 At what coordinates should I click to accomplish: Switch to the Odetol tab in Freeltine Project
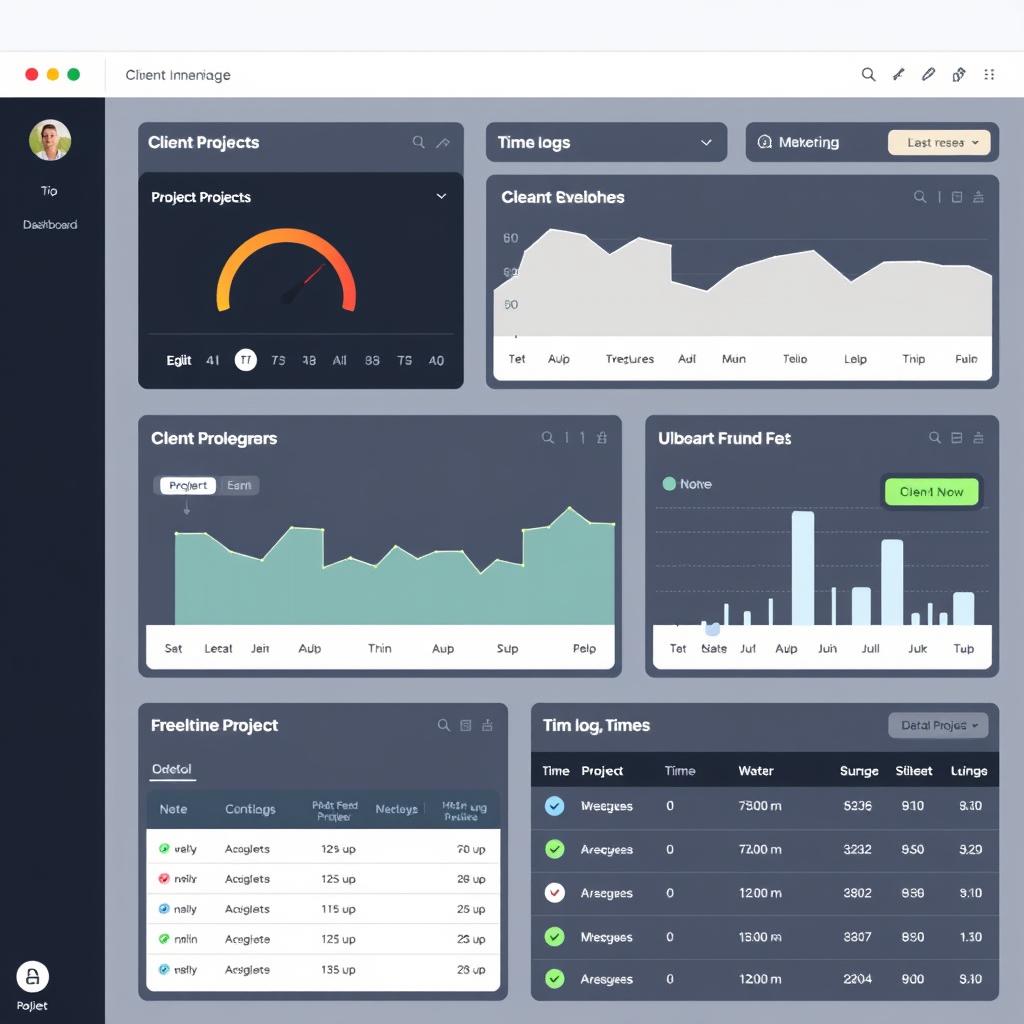pos(171,769)
